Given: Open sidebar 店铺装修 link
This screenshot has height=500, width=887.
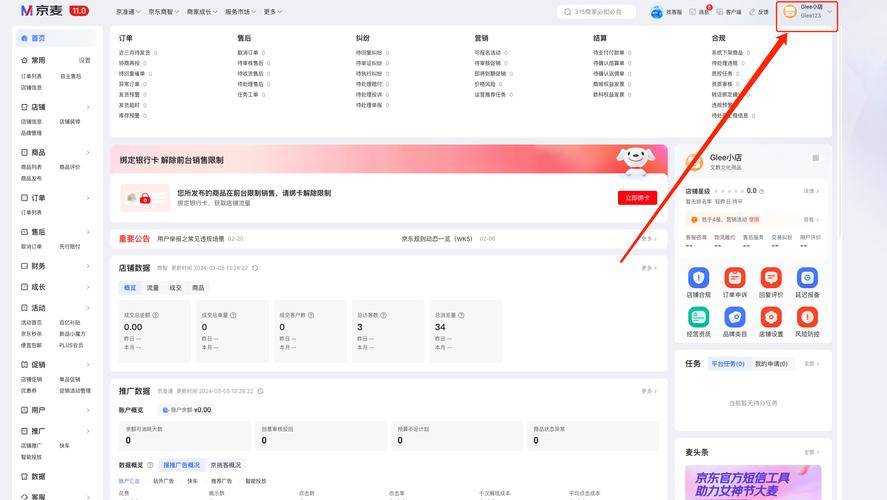Looking at the screenshot, I should pyautogui.click(x=70, y=122).
